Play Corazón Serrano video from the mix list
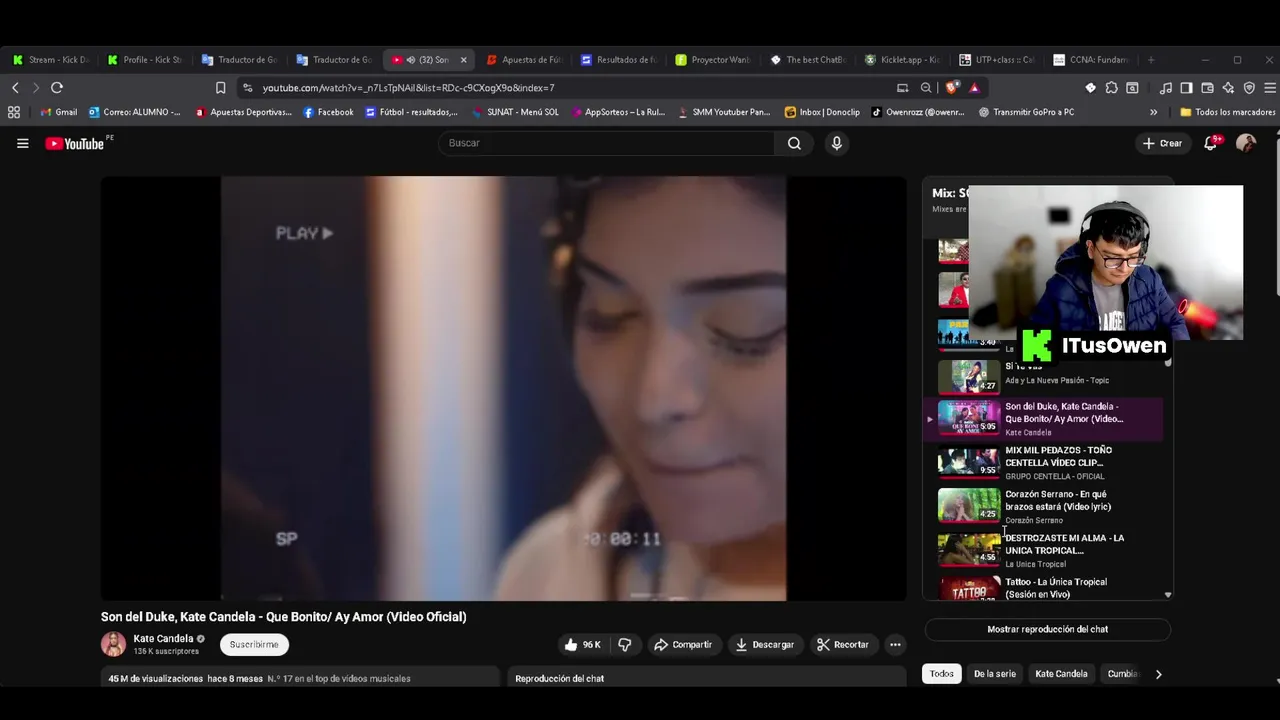 point(1045,506)
